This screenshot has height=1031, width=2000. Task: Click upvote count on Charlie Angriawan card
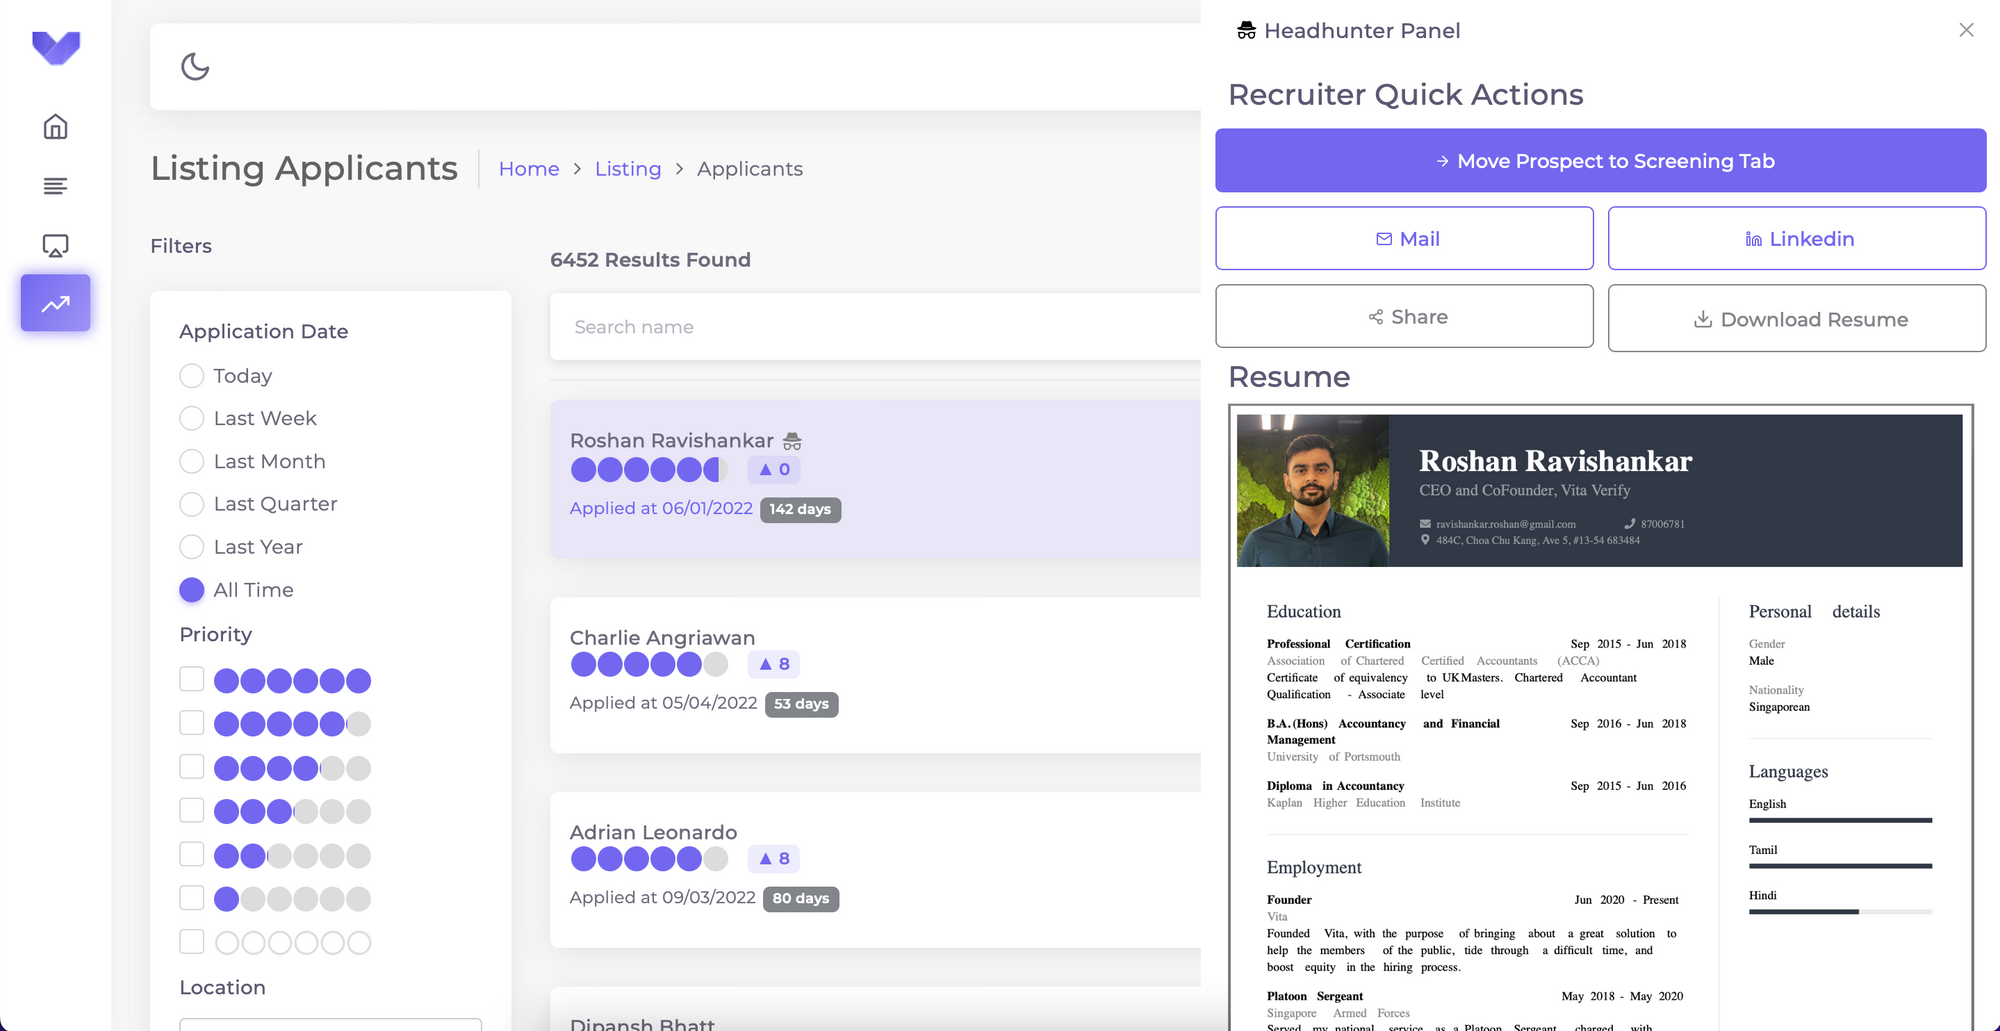click(x=774, y=664)
